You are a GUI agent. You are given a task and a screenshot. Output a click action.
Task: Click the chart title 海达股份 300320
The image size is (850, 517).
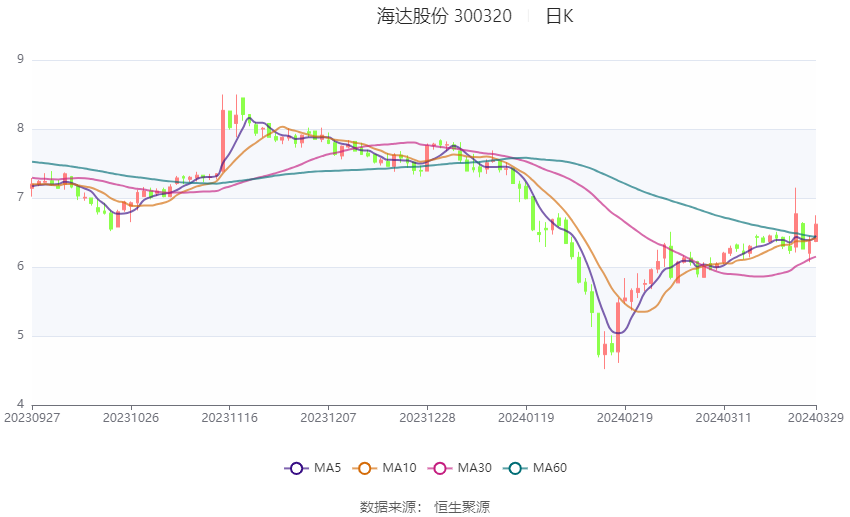pos(444,16)
